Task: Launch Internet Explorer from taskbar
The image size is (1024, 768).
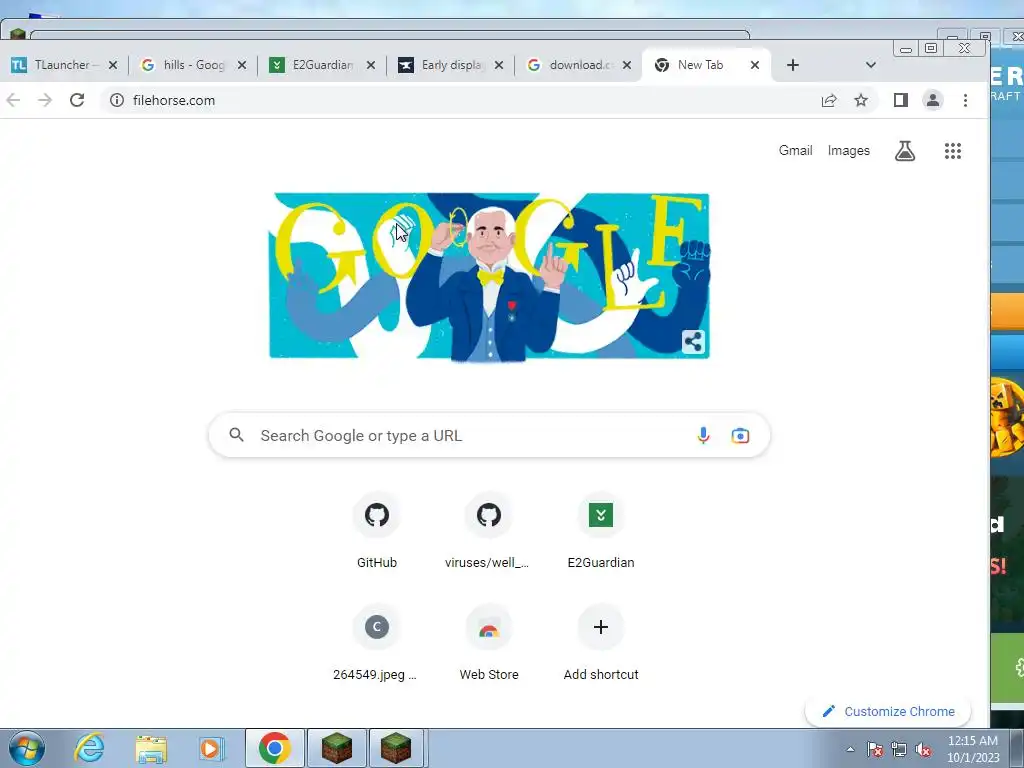Action: 89,748
